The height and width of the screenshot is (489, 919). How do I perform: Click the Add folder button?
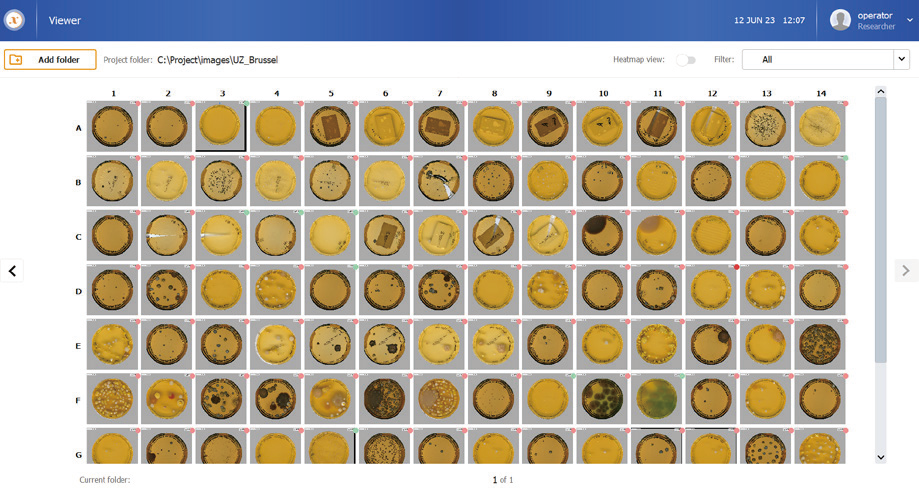coord(50,60)
